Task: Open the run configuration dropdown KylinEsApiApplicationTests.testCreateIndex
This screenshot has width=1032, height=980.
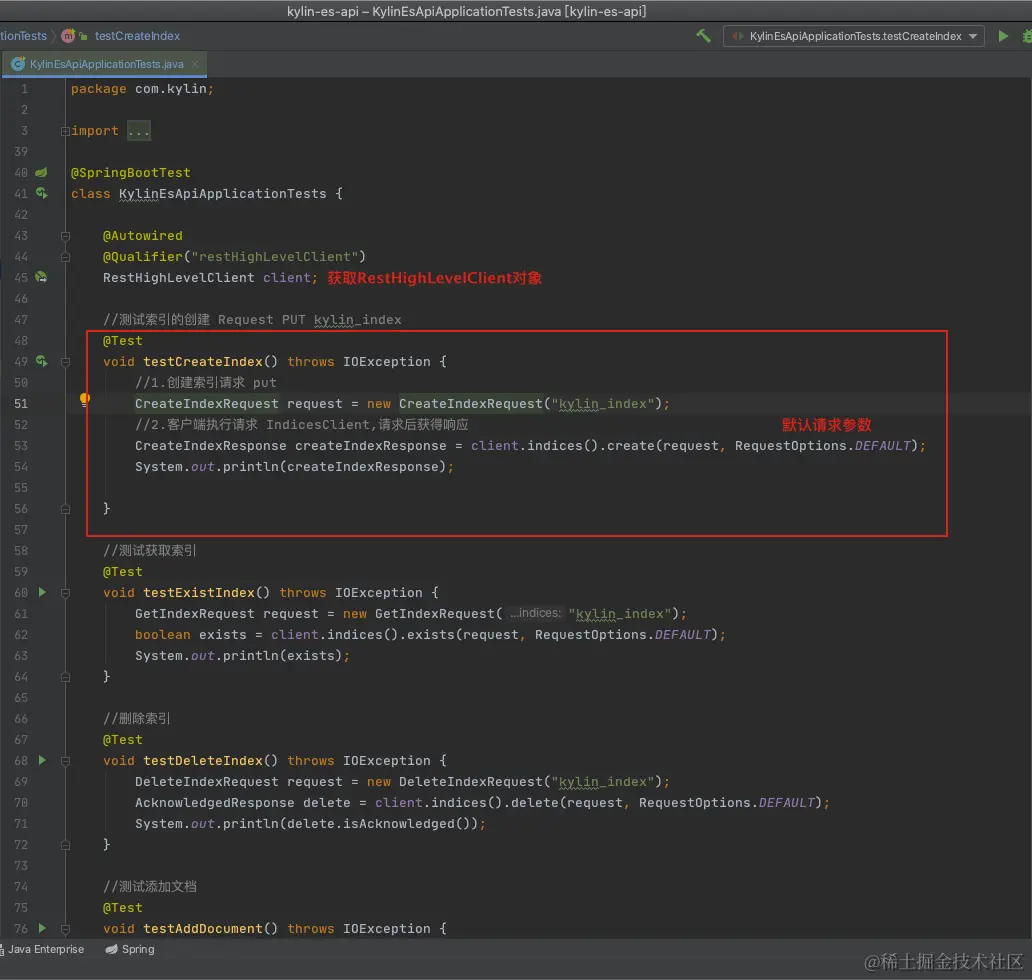Action: pos(854,36)
